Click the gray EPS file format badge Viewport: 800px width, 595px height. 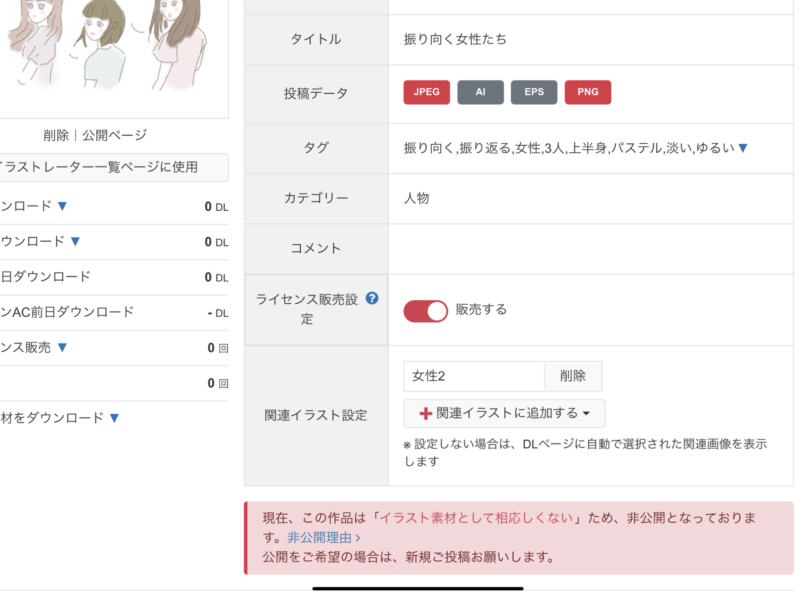pos(534,92)
